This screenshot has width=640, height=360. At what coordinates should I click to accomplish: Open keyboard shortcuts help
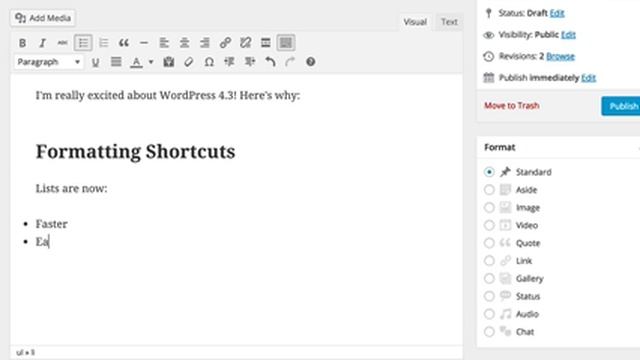pos(310,62)
